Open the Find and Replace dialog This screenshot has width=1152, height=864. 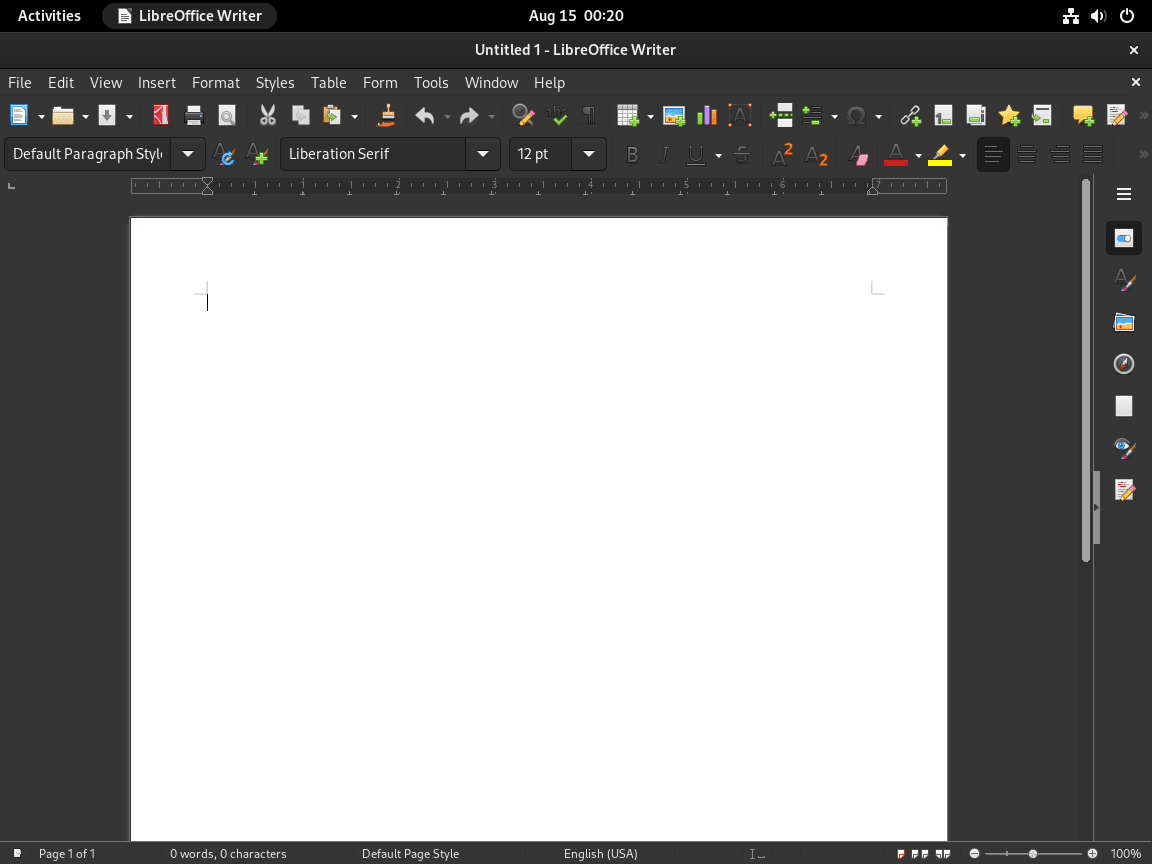point(523,114)
